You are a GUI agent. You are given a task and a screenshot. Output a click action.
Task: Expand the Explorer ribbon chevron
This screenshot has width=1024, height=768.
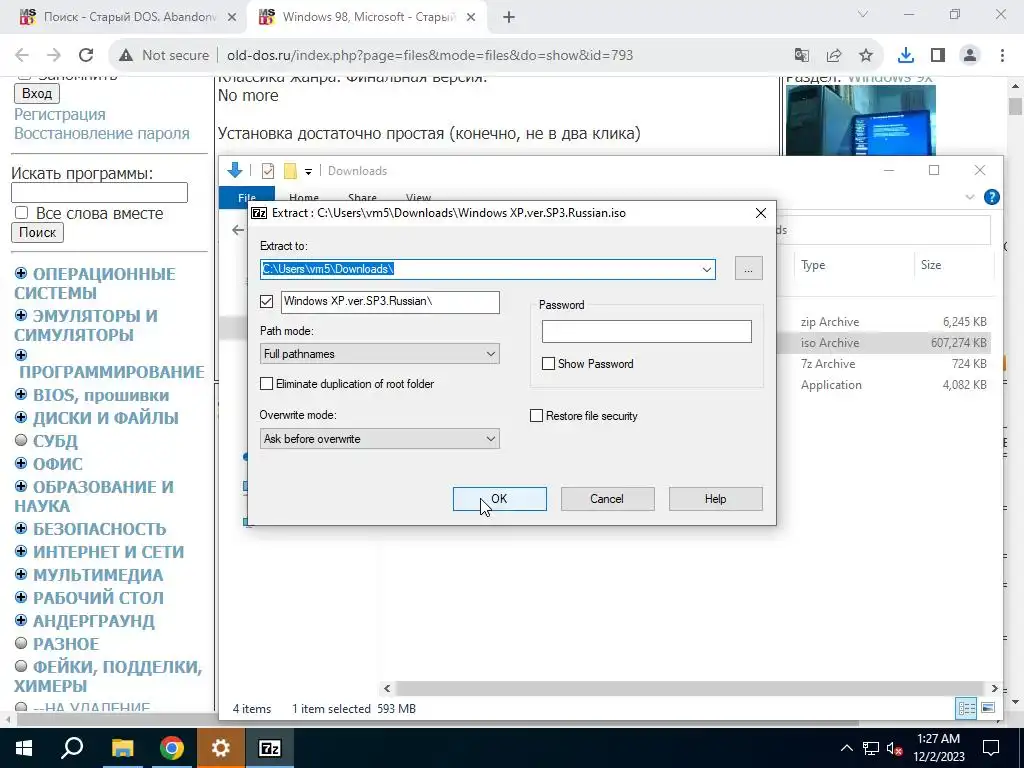tap(970, 197)
